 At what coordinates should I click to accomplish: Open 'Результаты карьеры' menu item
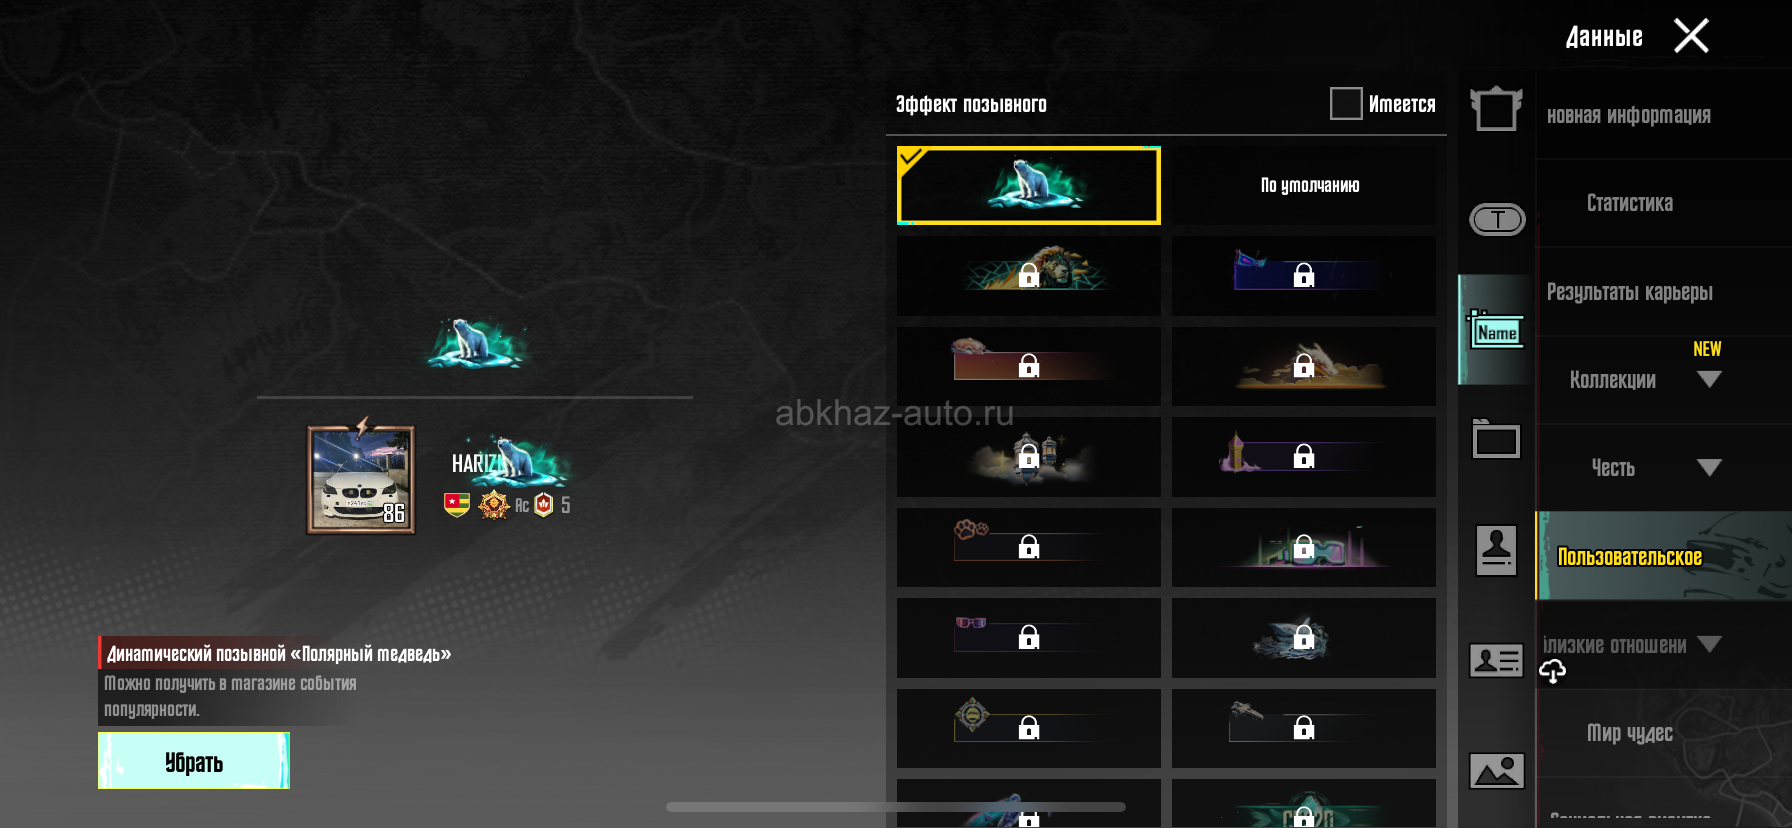coord(1629,292)
